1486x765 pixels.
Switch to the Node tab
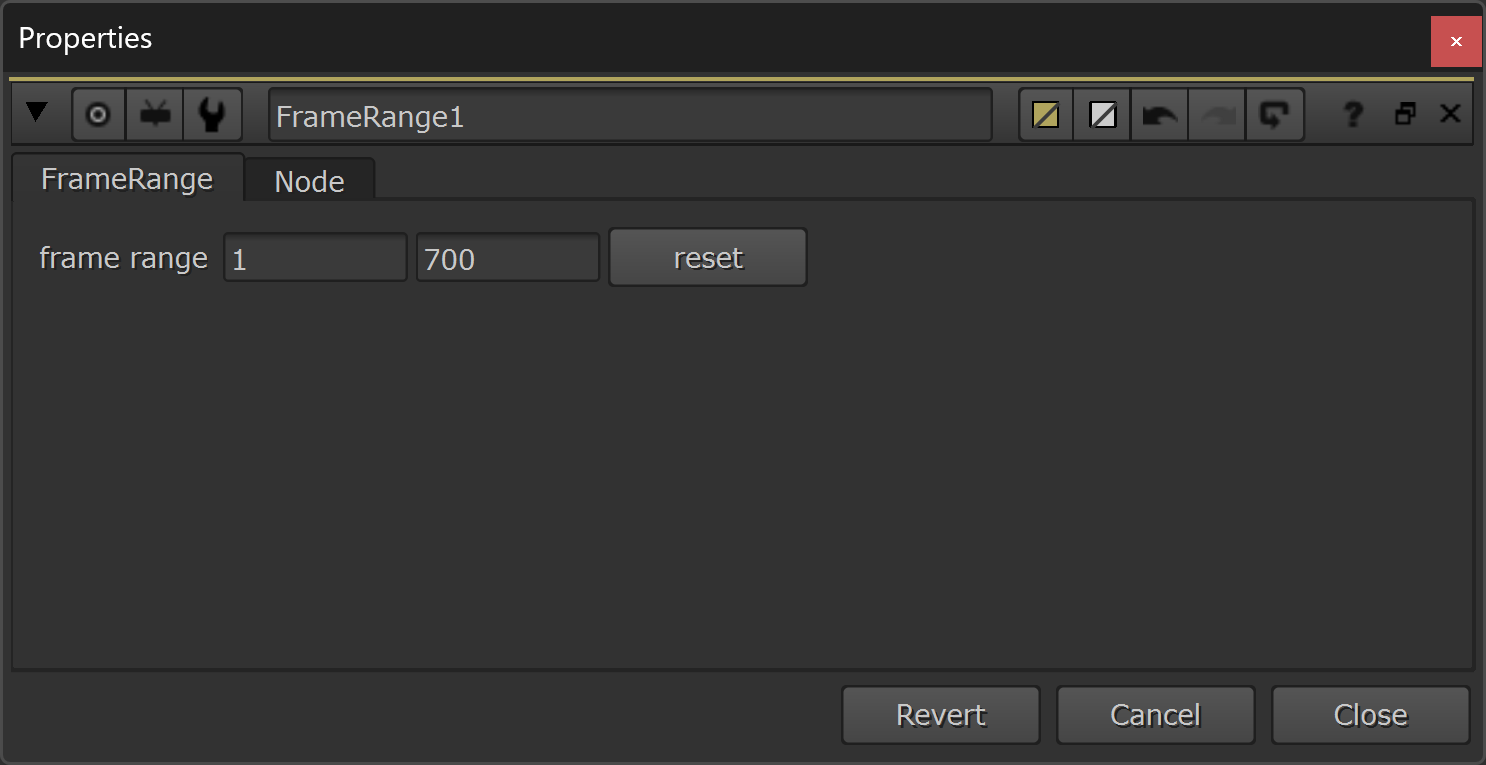pyautogui.click(x=310, y=180)
